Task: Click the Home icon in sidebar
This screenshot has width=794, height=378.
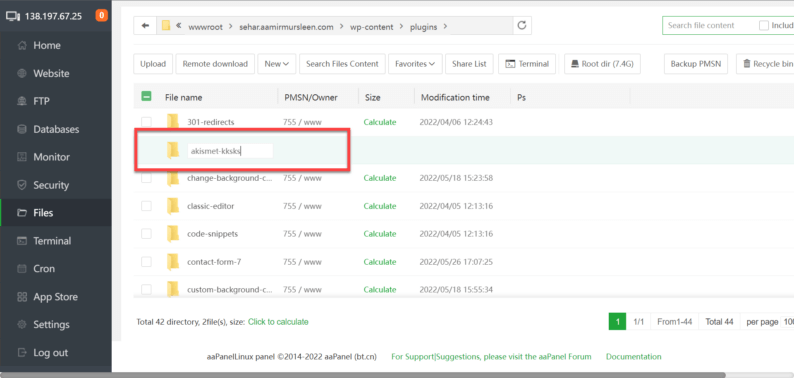Action: click(22, 46)
